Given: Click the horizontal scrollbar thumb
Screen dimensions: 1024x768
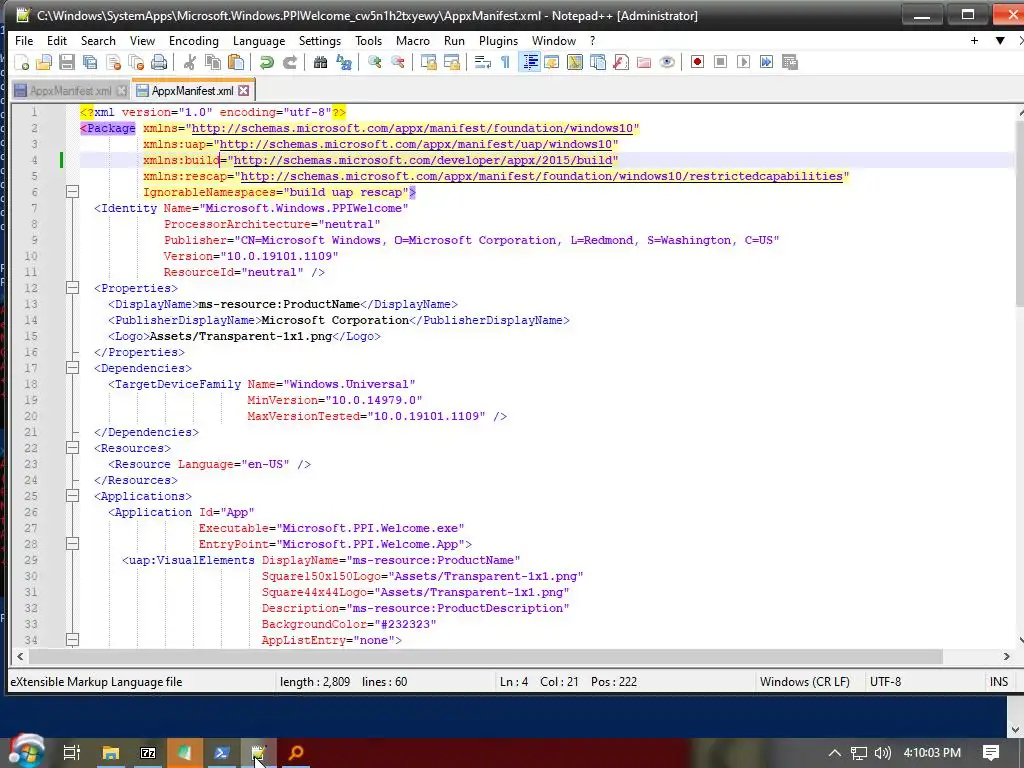Looking at the screenshot, I should coord(486,656).
